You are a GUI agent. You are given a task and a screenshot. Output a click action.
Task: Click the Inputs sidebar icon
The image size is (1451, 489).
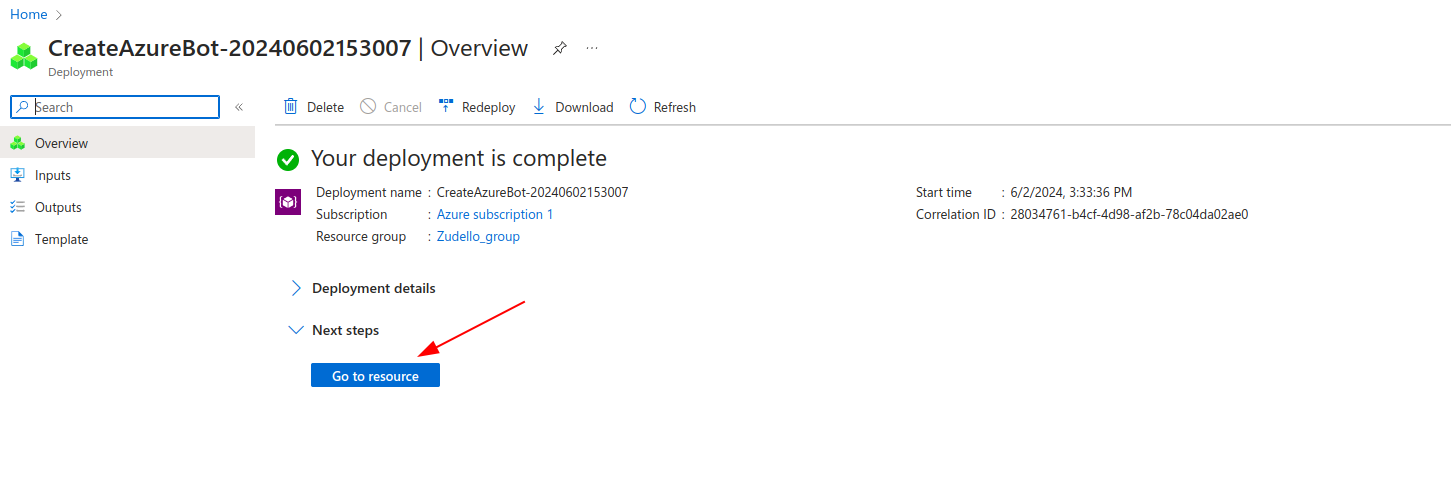click(17, 175)
